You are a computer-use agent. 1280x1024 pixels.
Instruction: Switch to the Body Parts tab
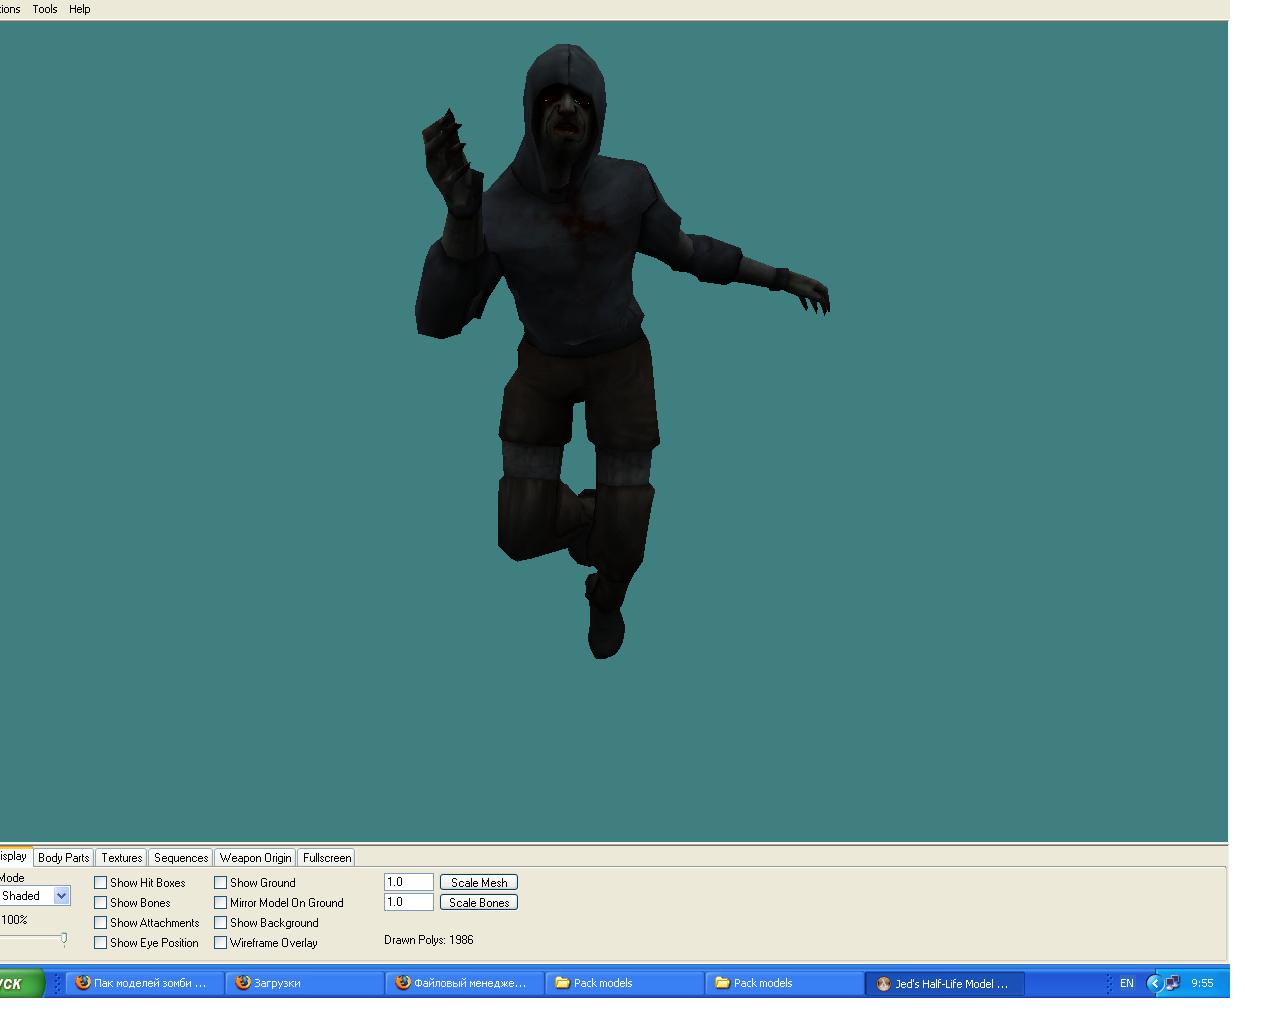(x=64, y=858)
